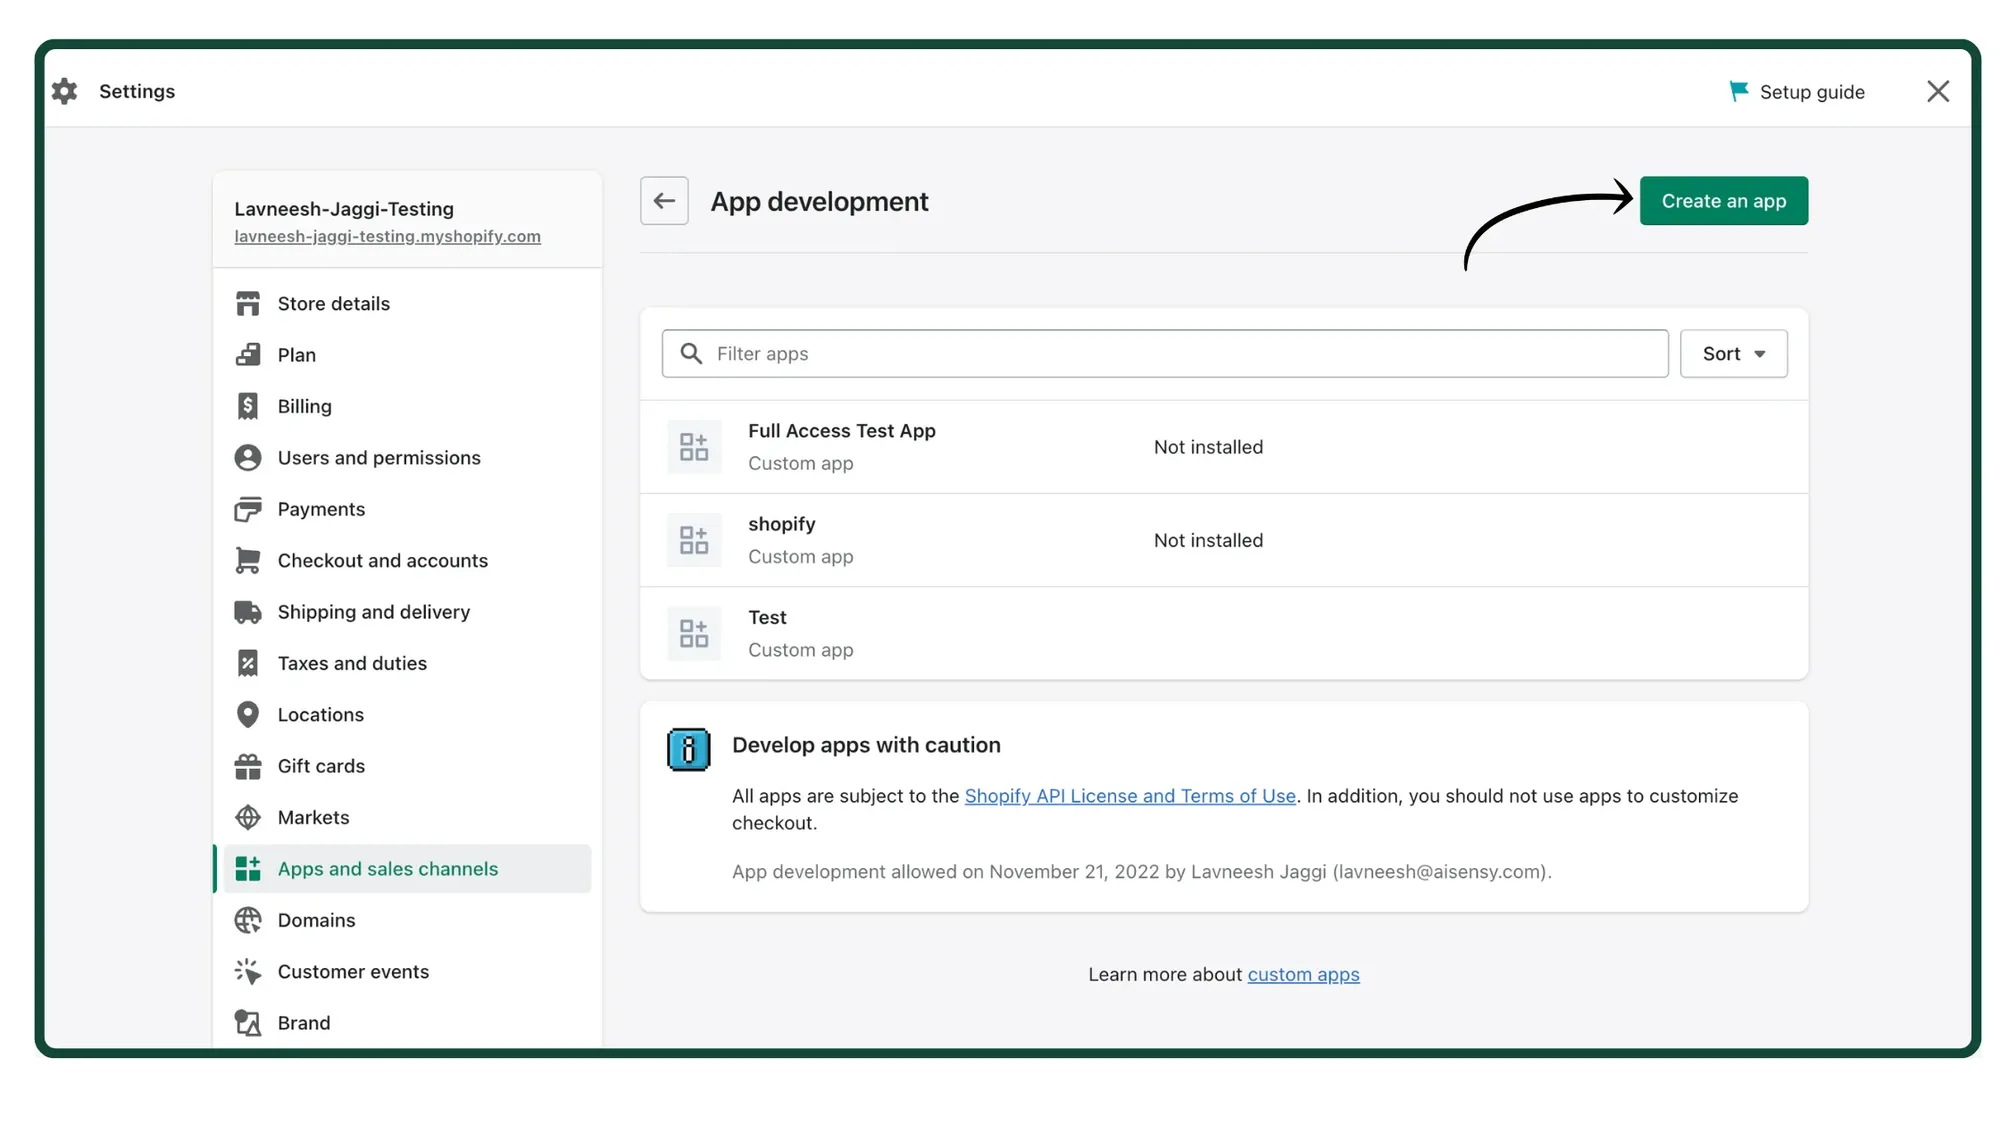Open the custom apps link
This screenshot has width=2000, height=1125.
1303,974
